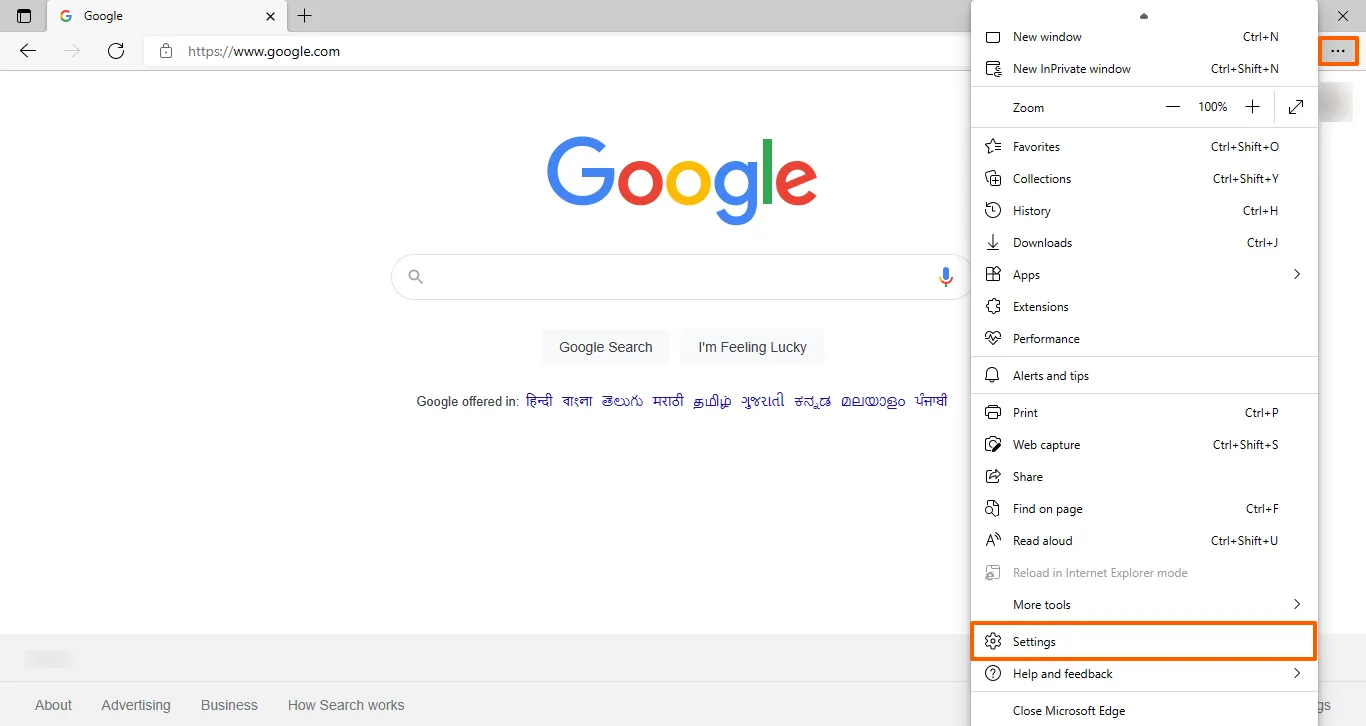The height and width of the screenshot is (726, 1366).
Task: Click the Find on page icon
Action: pos(993,509)
